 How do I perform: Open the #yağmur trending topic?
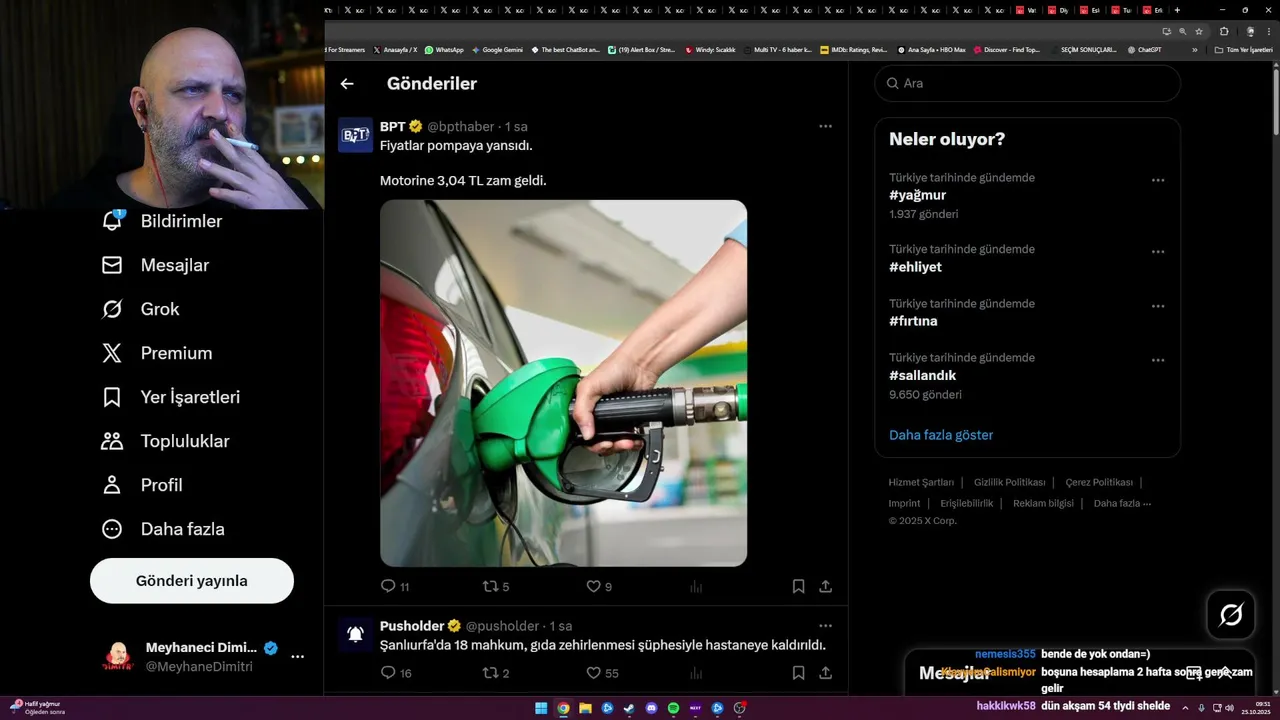click(x=917, y=195)
